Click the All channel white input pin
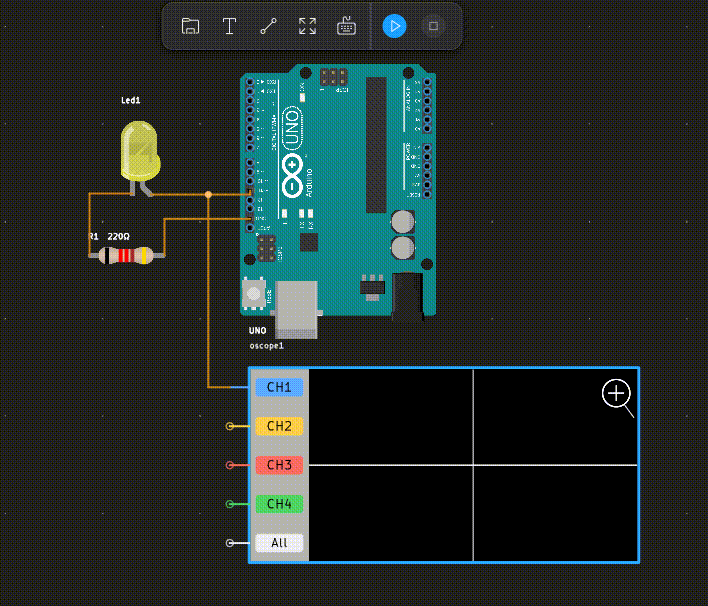 230,543
